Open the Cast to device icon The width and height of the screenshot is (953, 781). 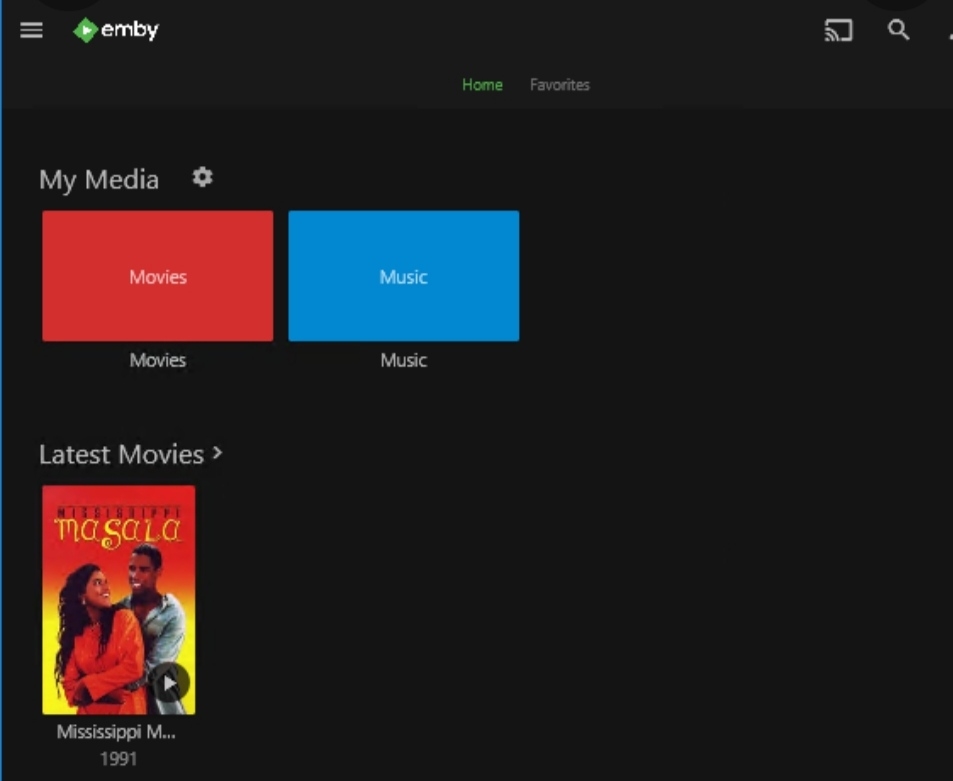tap(838, 31)
